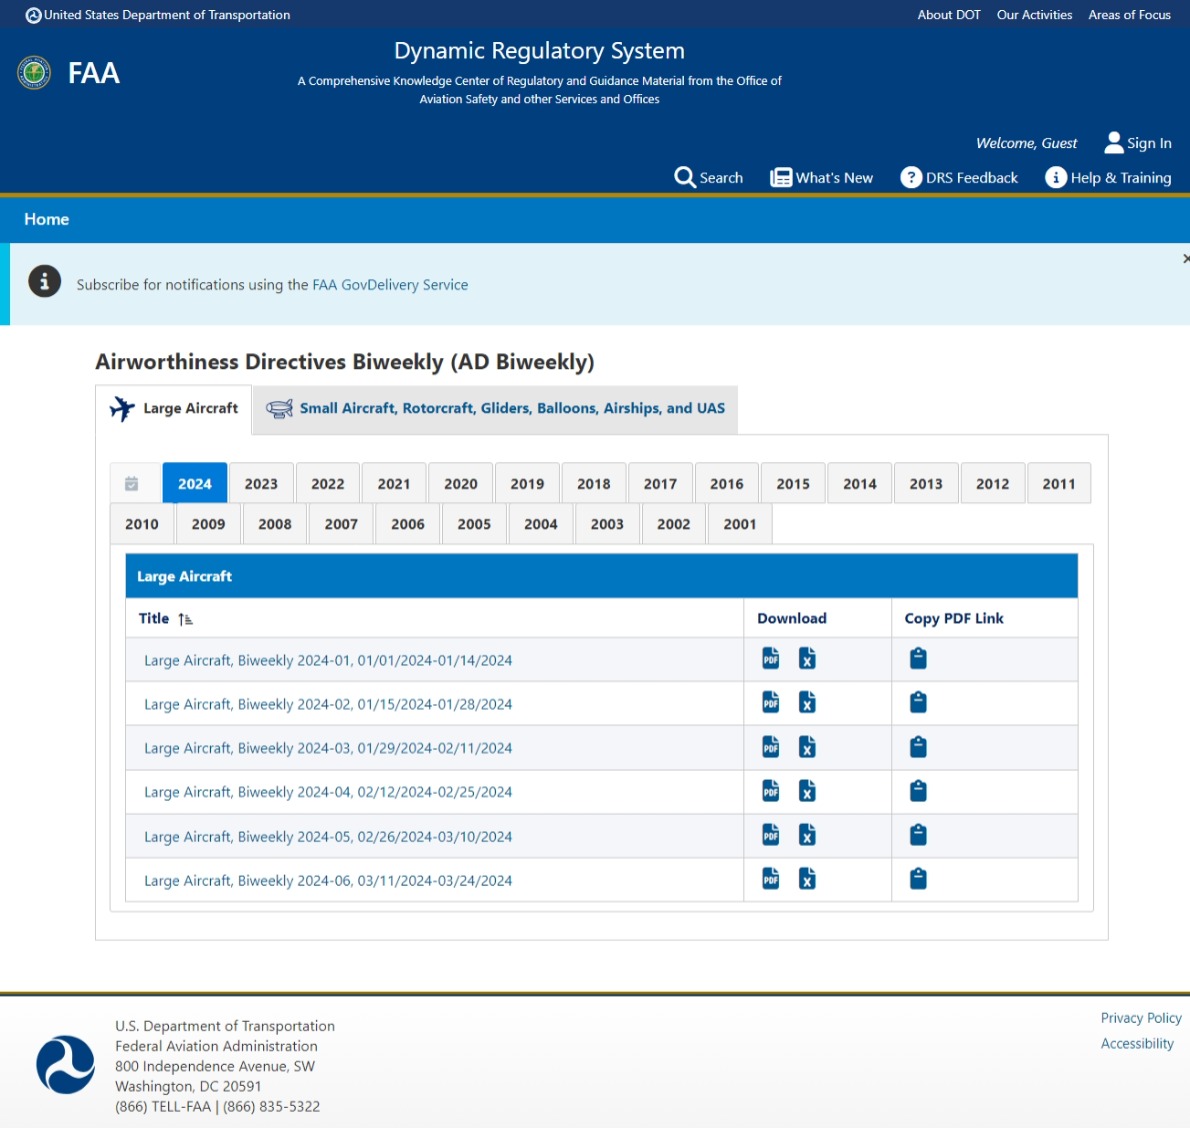This screenshot has height=1128, width=1190.
Task: Open the What's New page
Action: tap(822, 178)
